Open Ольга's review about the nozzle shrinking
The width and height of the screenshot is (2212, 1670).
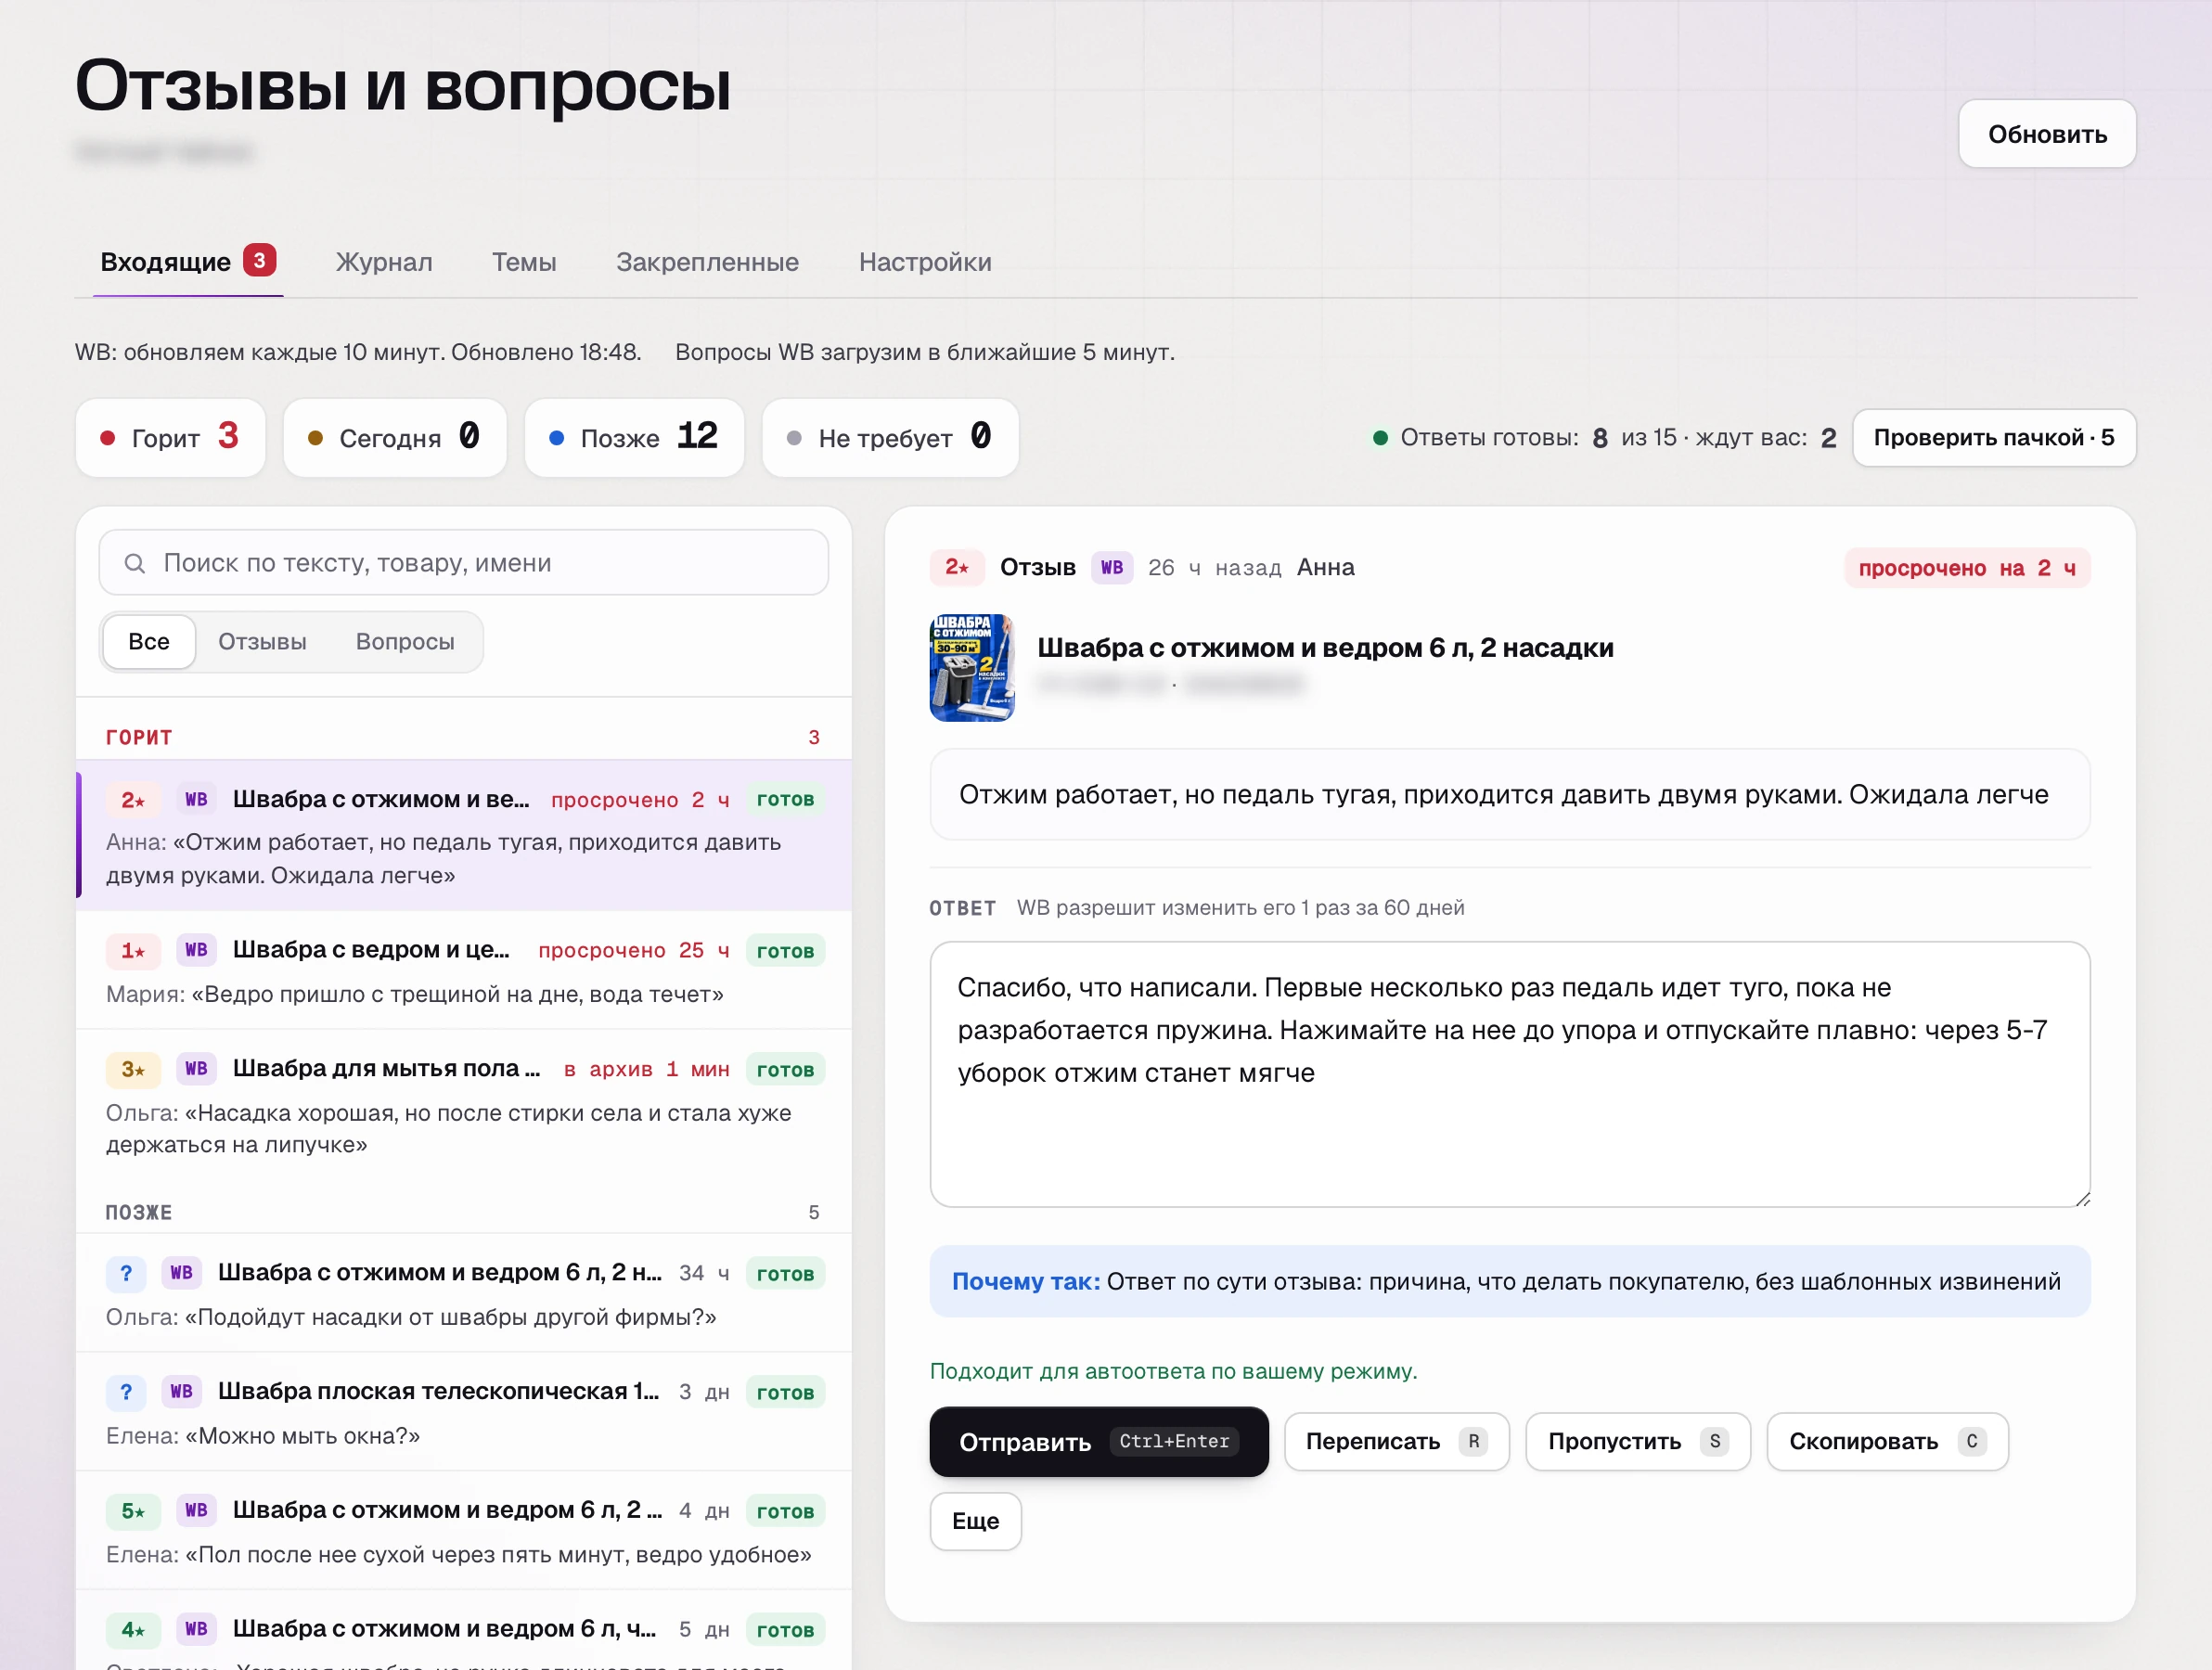click(464, 1104)
